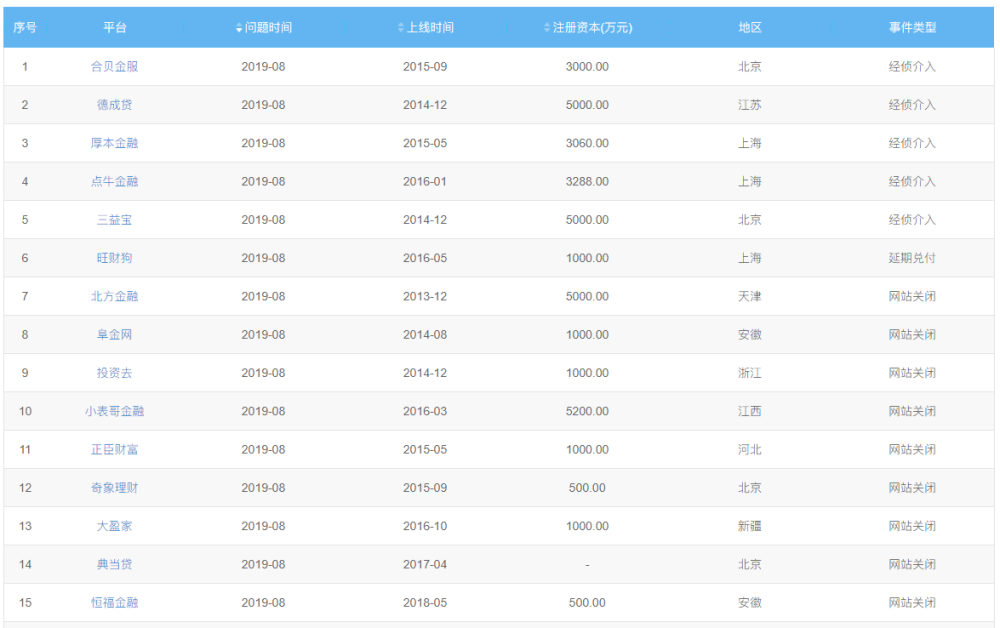
Task: Select the dash capital cell in 典当贷 row
Action: click(x=587, y=565)
